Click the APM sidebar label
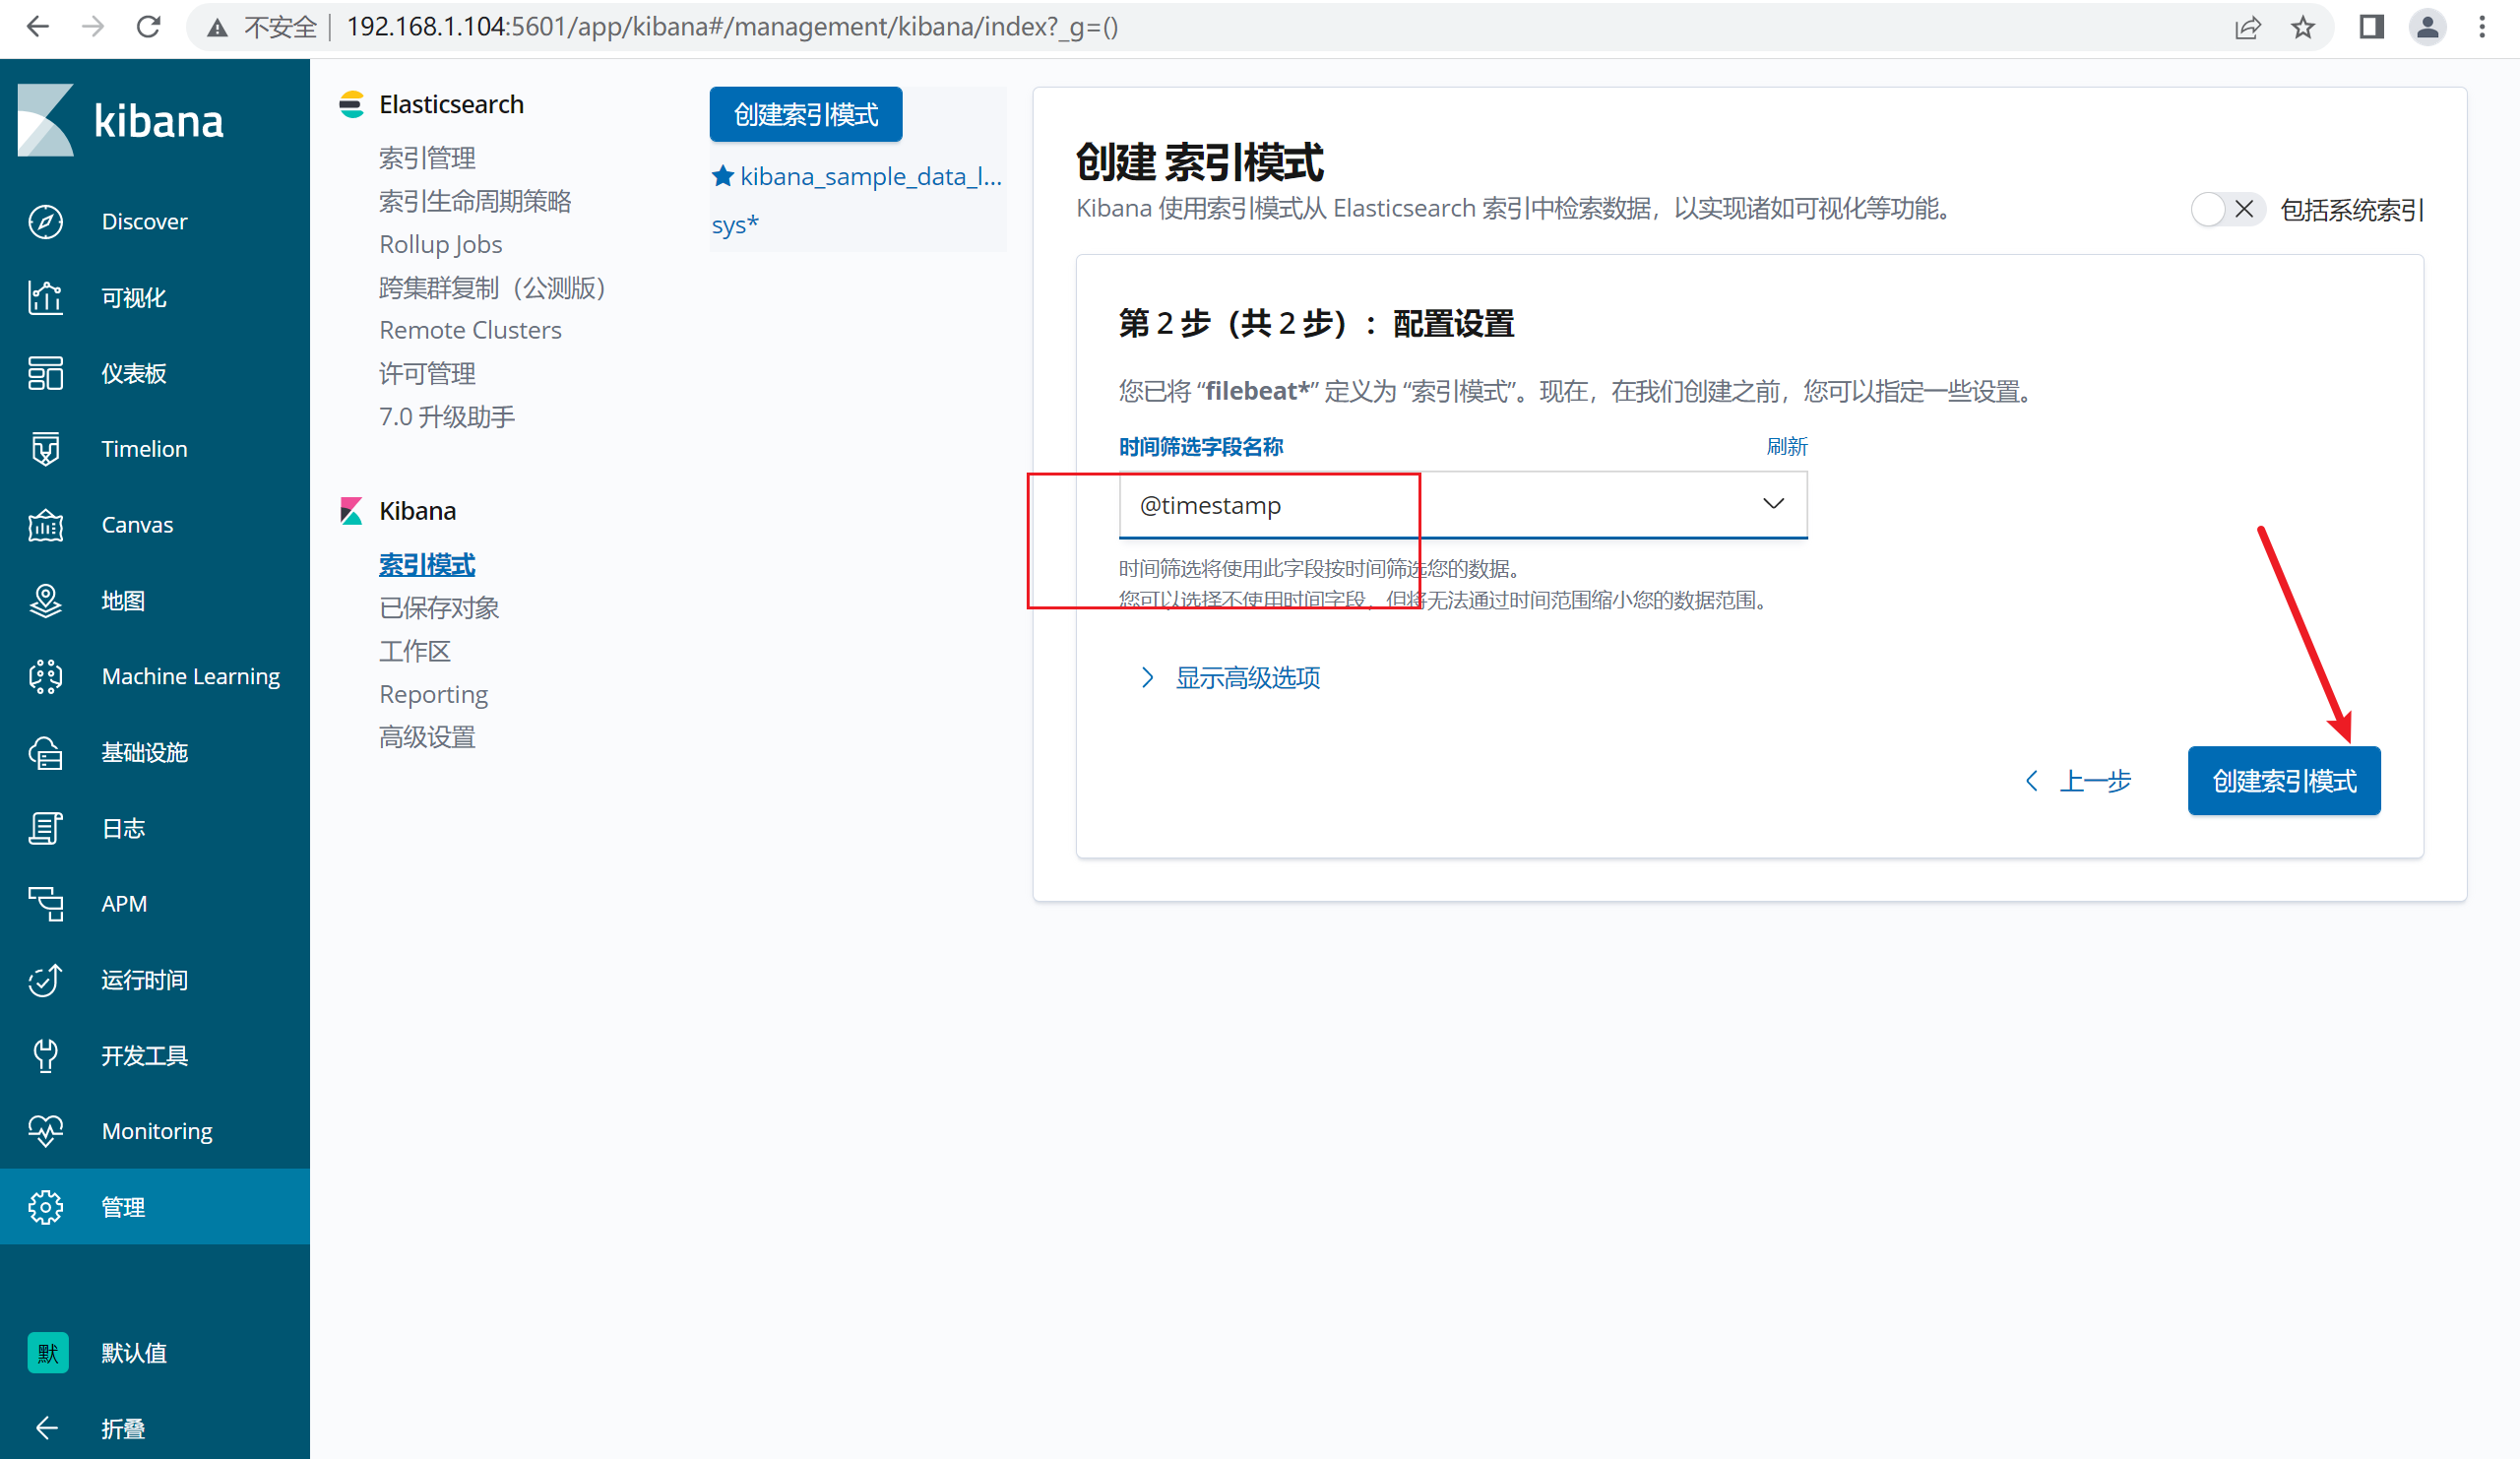 [124, 904]
